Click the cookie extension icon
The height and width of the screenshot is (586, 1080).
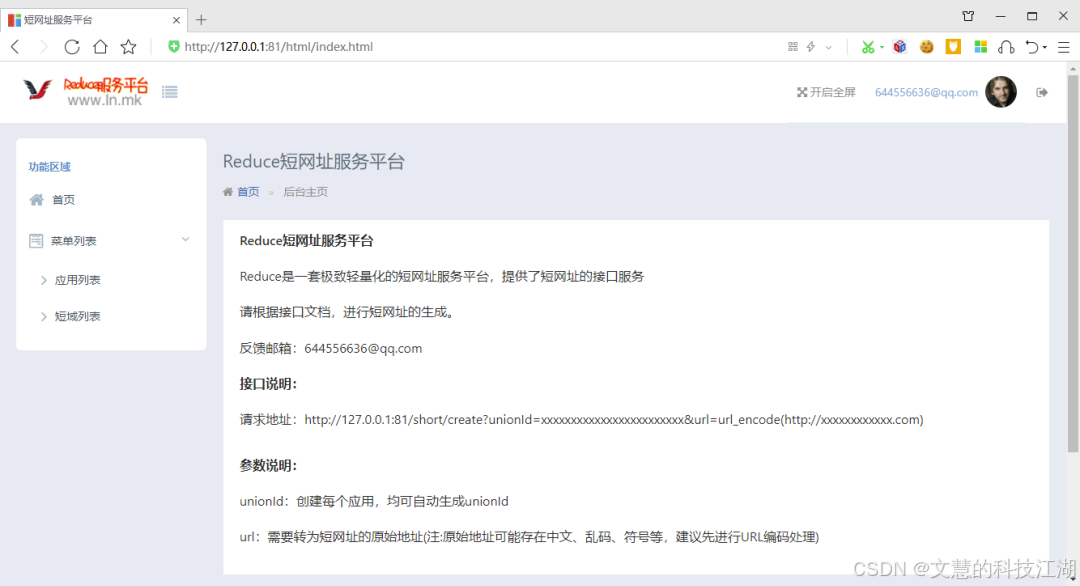tap(926, 47)
